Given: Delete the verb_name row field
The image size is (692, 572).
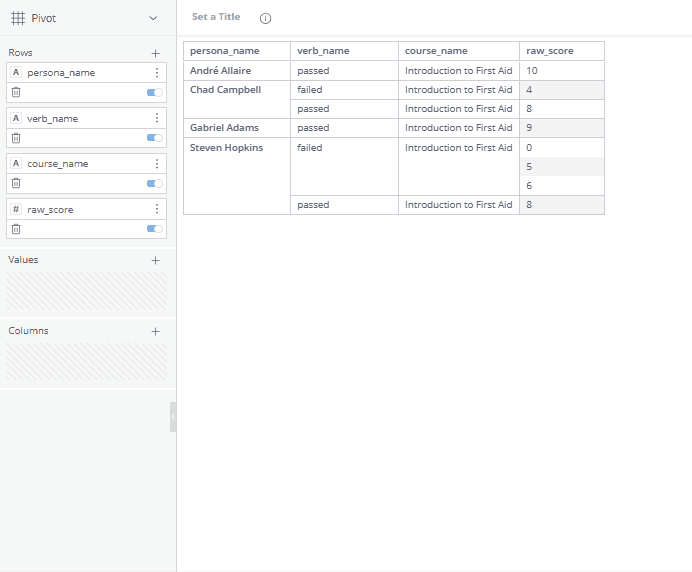Looking at the screenshot, I should 16,138.
